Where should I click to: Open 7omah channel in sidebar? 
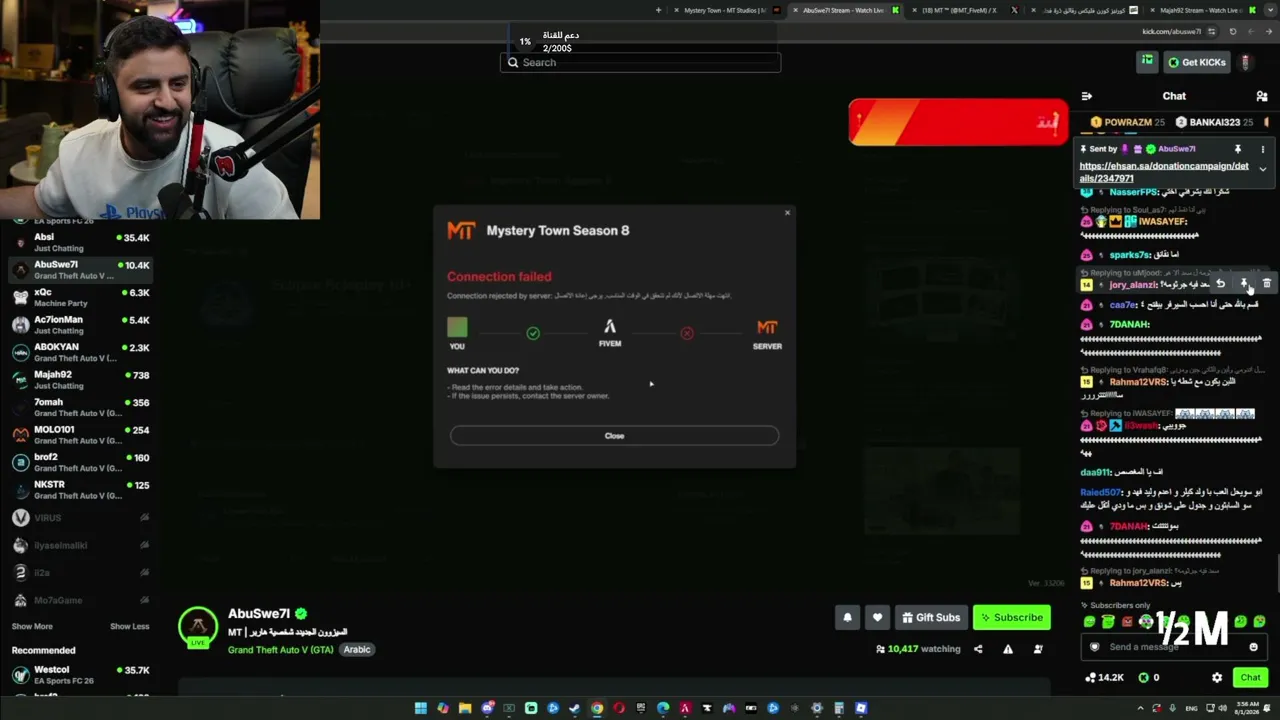tap(80, 407)
